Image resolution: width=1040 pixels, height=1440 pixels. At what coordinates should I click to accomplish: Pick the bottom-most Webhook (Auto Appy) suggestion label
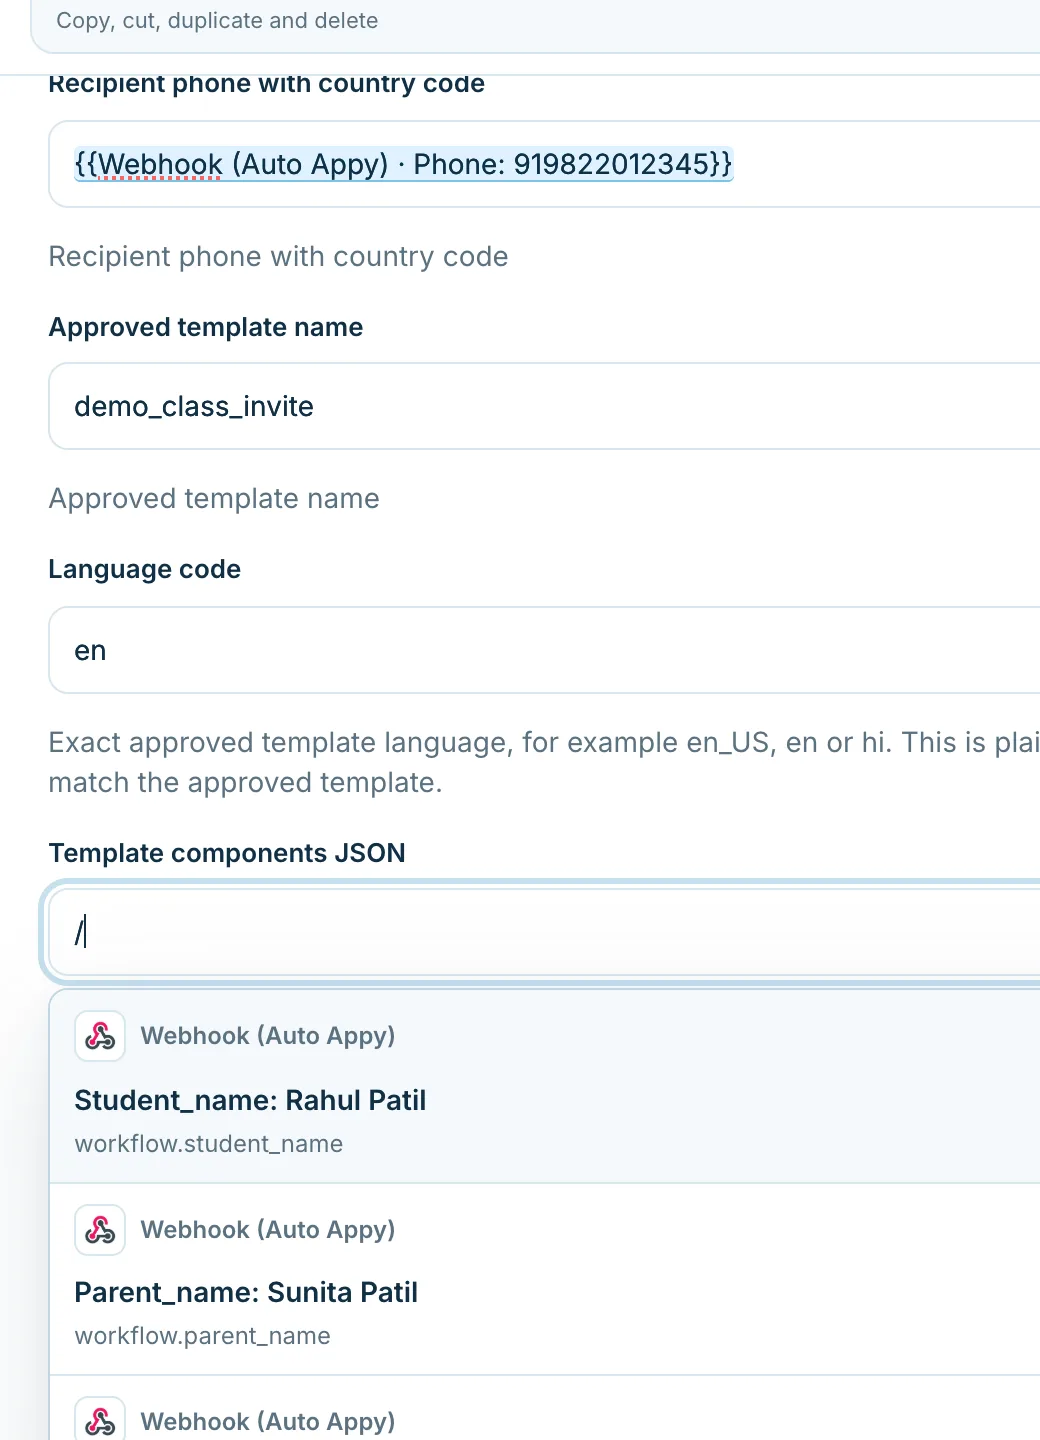click(268, 1422)
